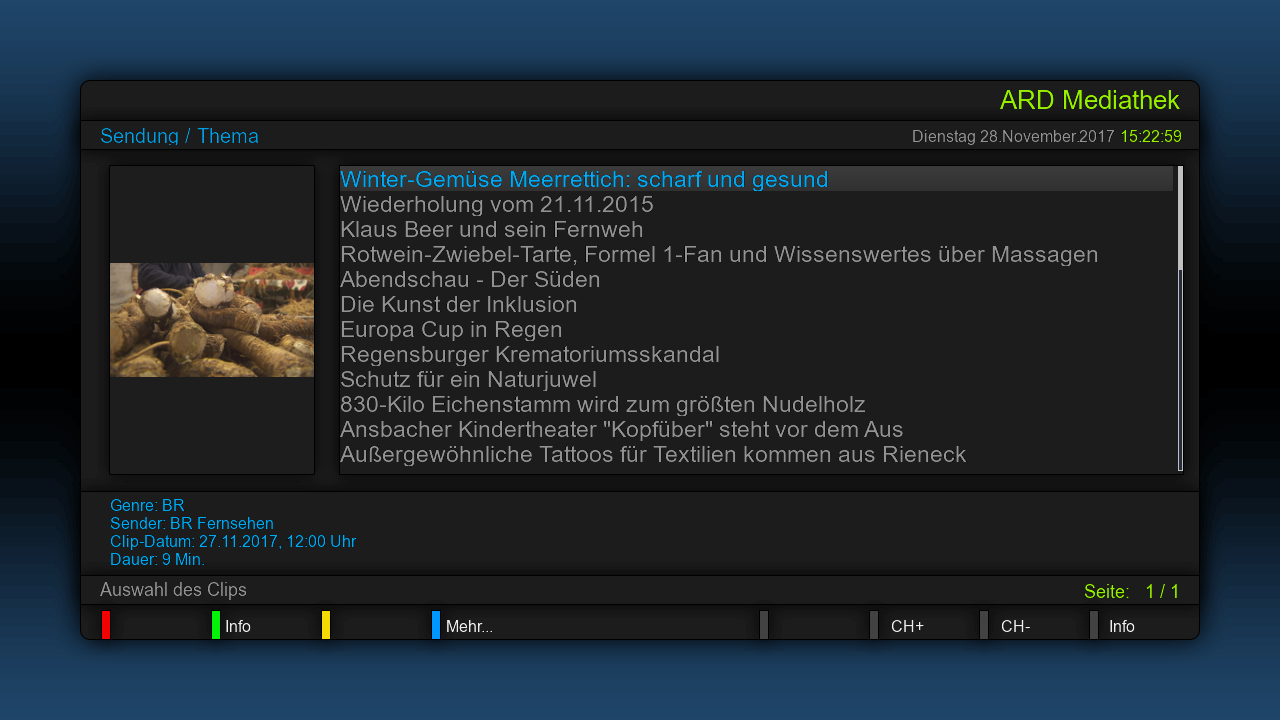Viewport: 1280px width, 720px height.
Task: Select clip Winter-Gemüse Meerrettich: scharf und gesund
Action: pyautogui.click(x=584, y=180)
